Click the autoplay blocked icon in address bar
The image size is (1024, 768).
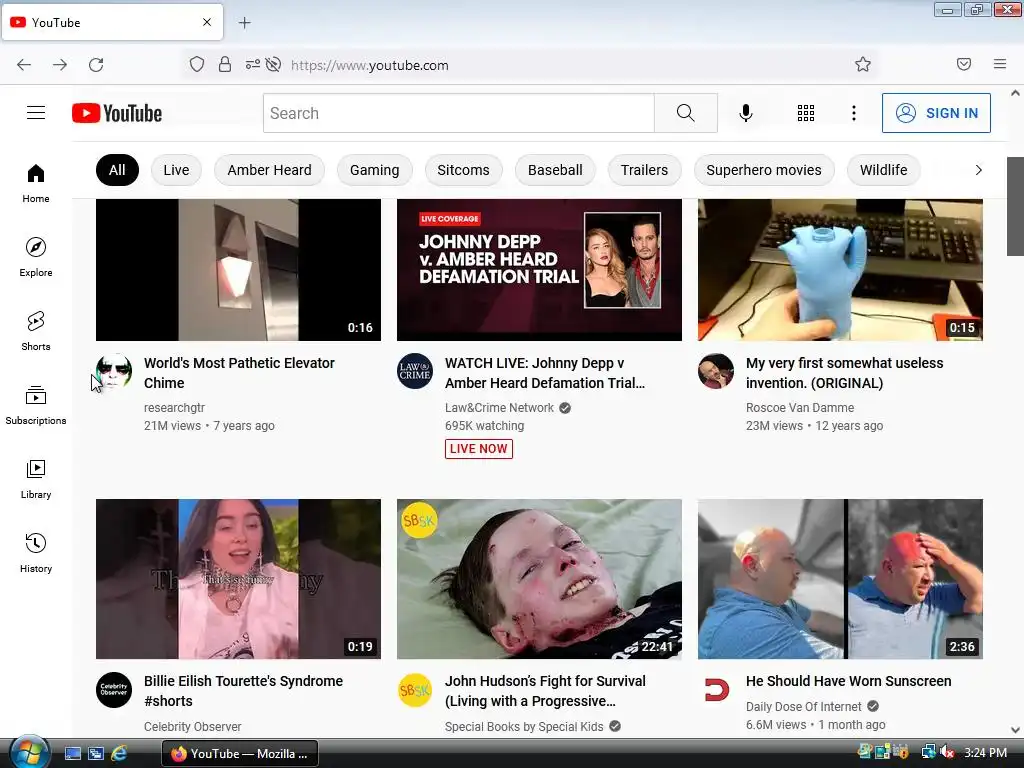(274, 64)
